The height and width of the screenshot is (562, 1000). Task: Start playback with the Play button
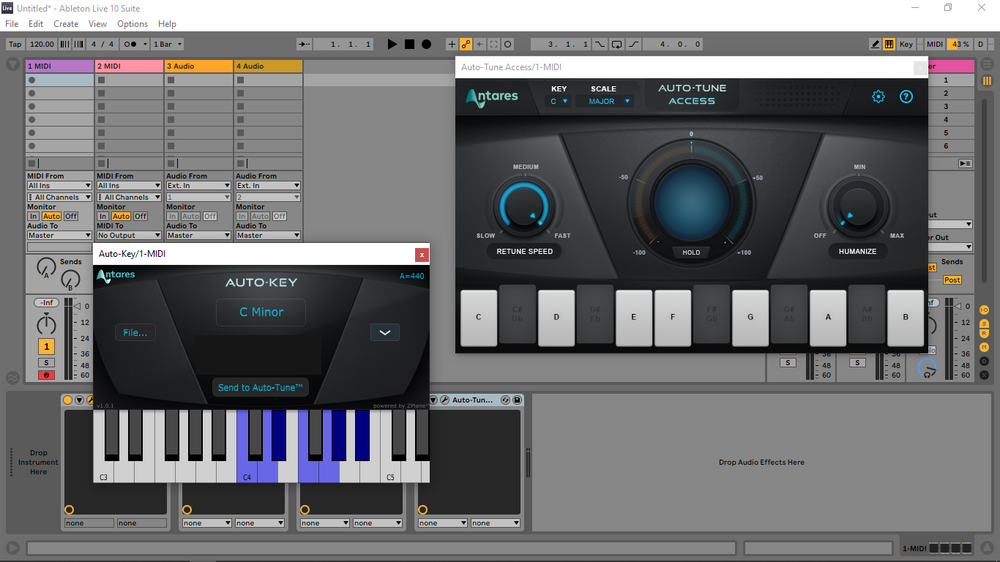tap(392, 44)
